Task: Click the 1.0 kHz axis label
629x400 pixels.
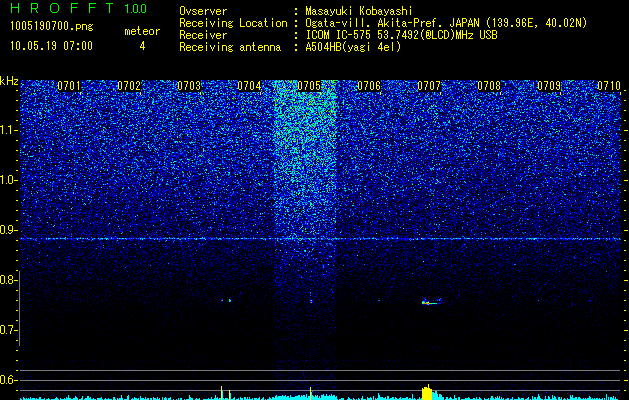Action: coord(8,180)
